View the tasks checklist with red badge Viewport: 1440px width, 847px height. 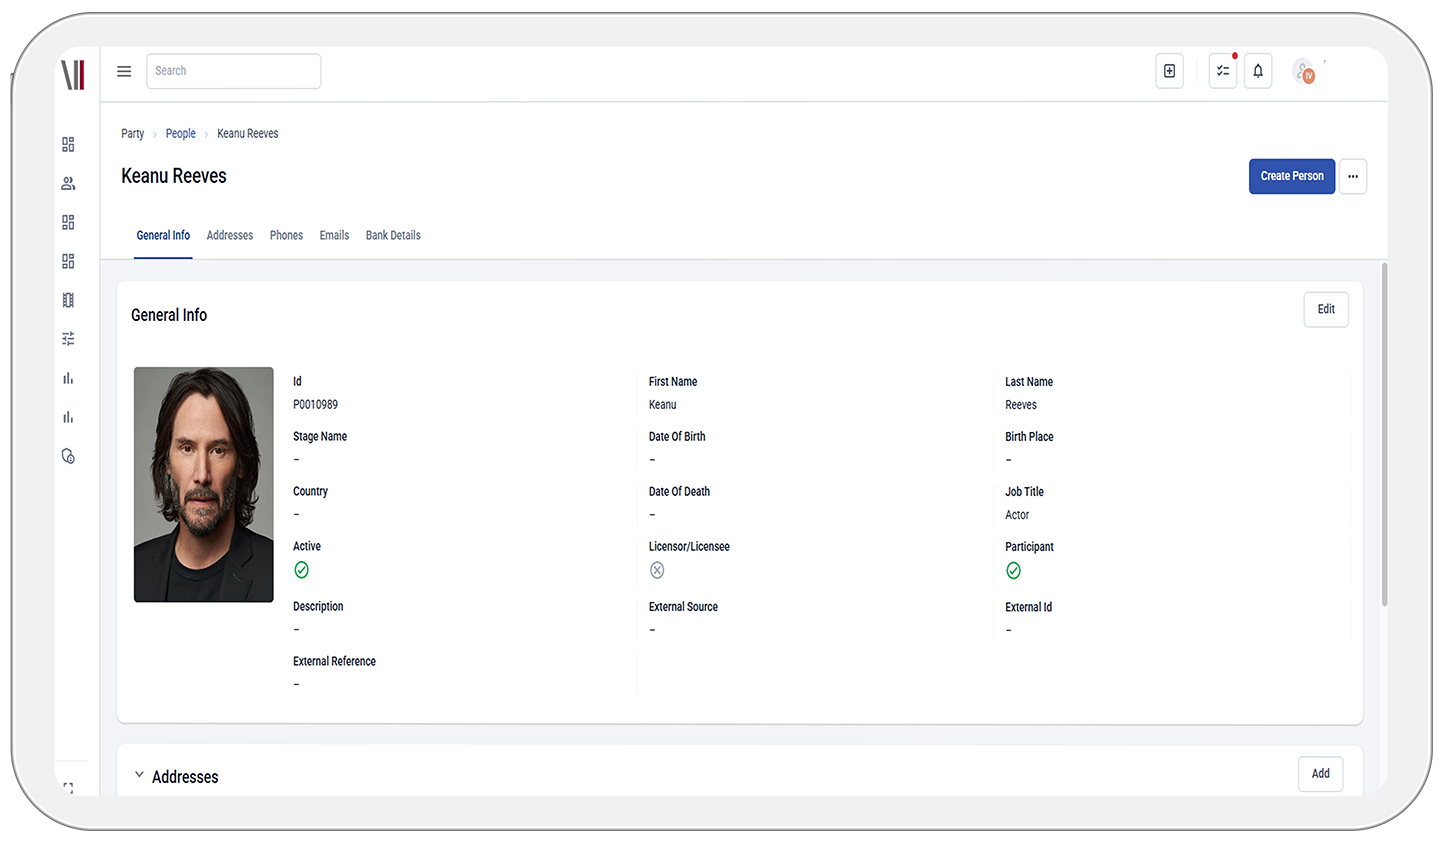(x=1222, y=71)
